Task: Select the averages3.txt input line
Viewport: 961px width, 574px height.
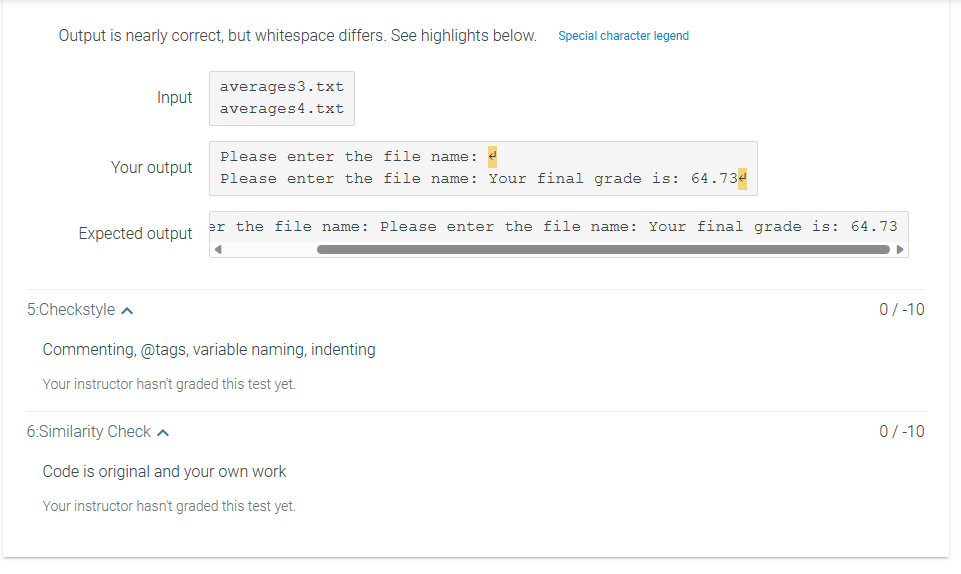Action: coord(282,87)
